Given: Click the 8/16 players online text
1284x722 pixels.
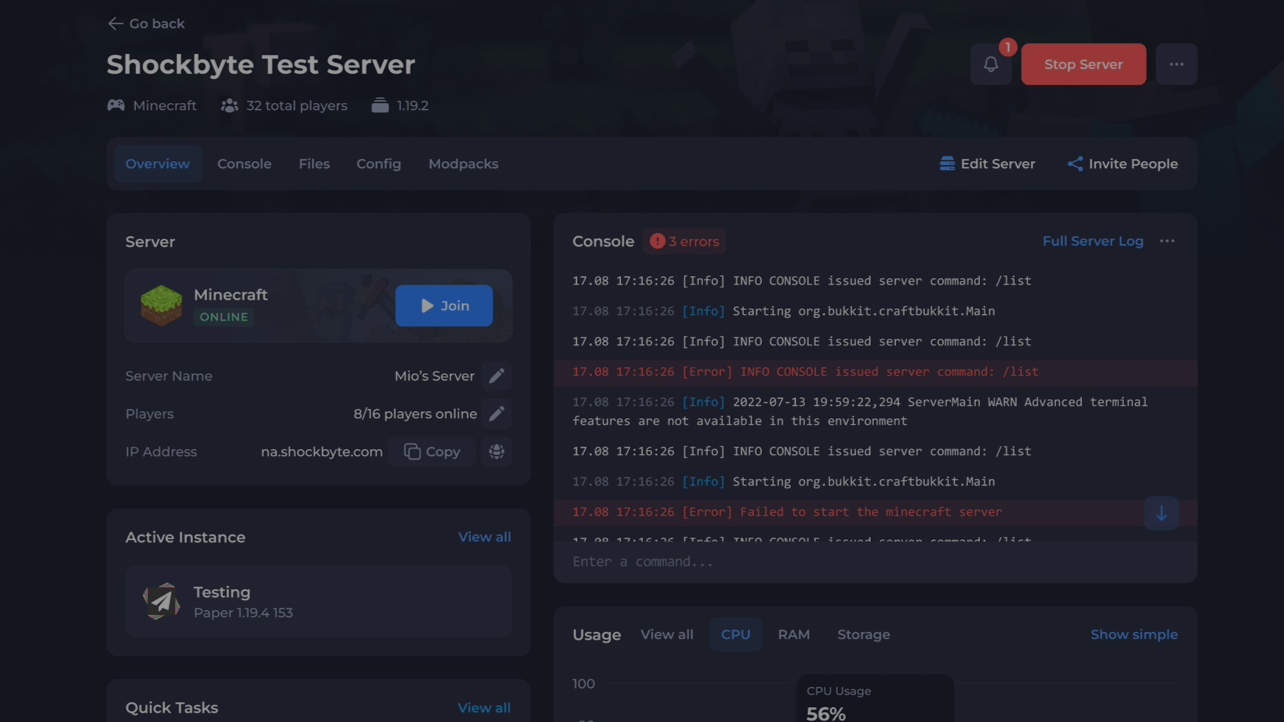Looking at the screenshot, I should point(415,414).
